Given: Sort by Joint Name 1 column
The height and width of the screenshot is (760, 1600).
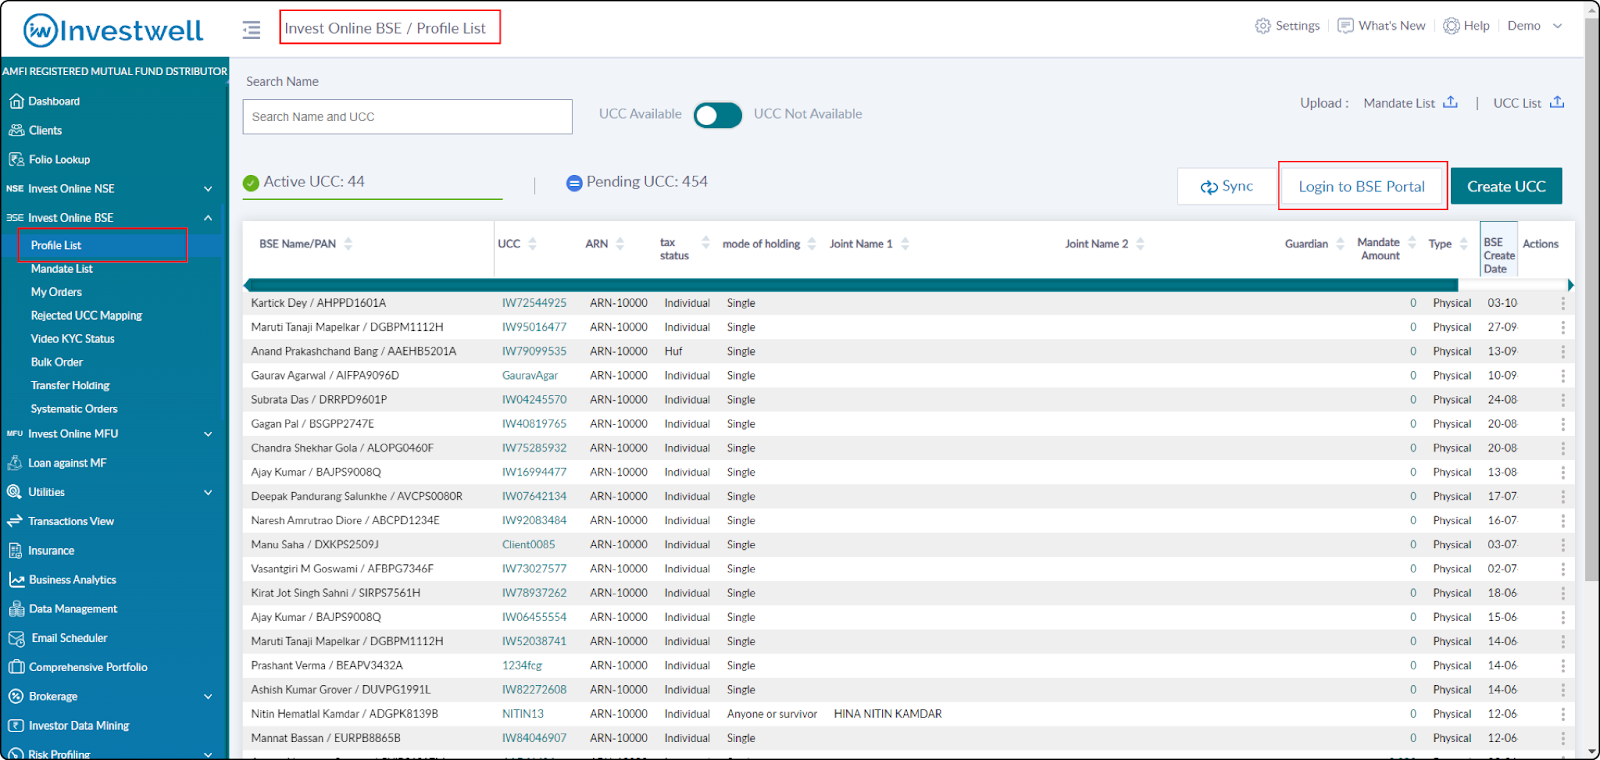Looking at the screenshot, I should click(905, 244).
